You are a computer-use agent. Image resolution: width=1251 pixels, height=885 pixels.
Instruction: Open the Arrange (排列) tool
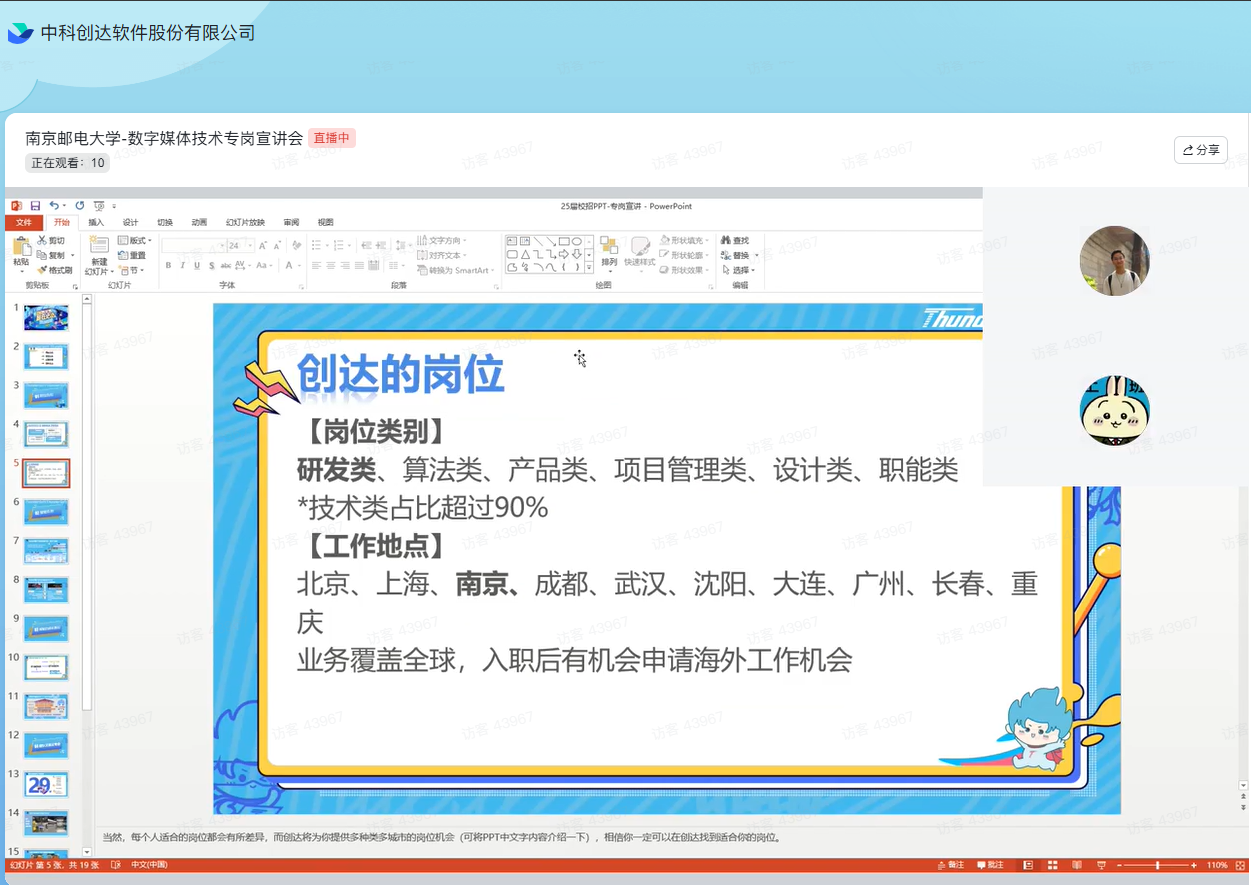tap(609, 248)
